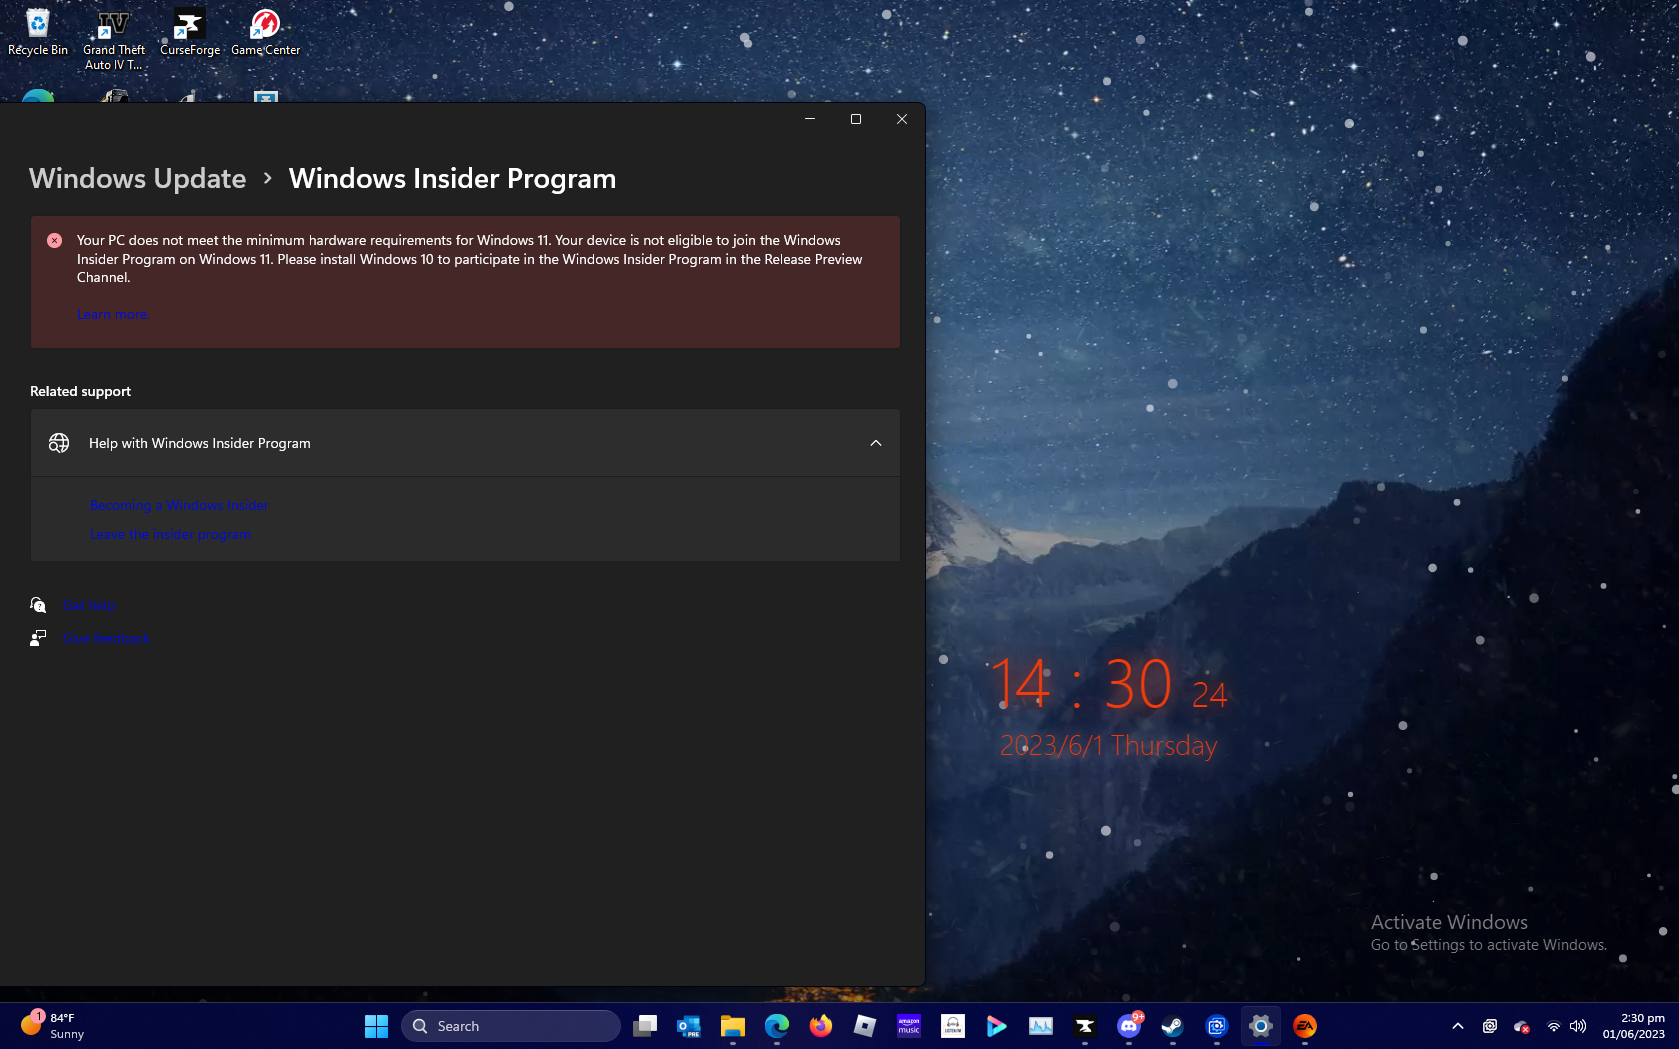Launch the Grand Theft Auto IV shortcut

coord(112,25)
